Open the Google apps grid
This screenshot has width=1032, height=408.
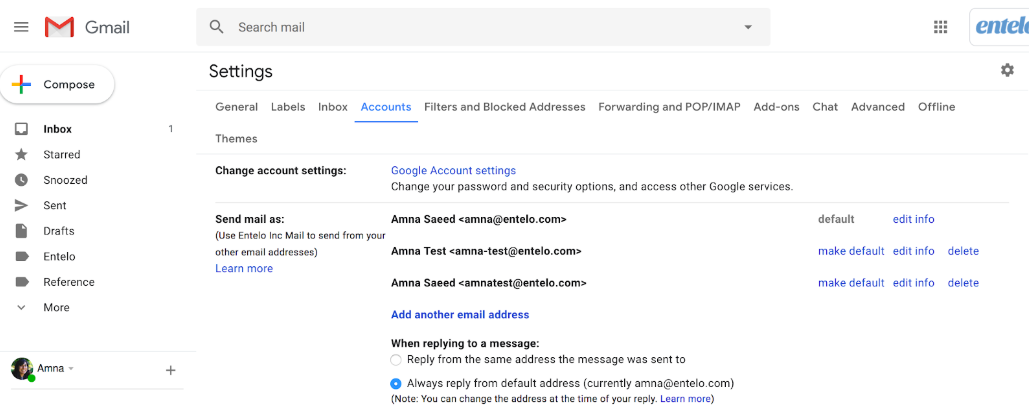[941, 27]
